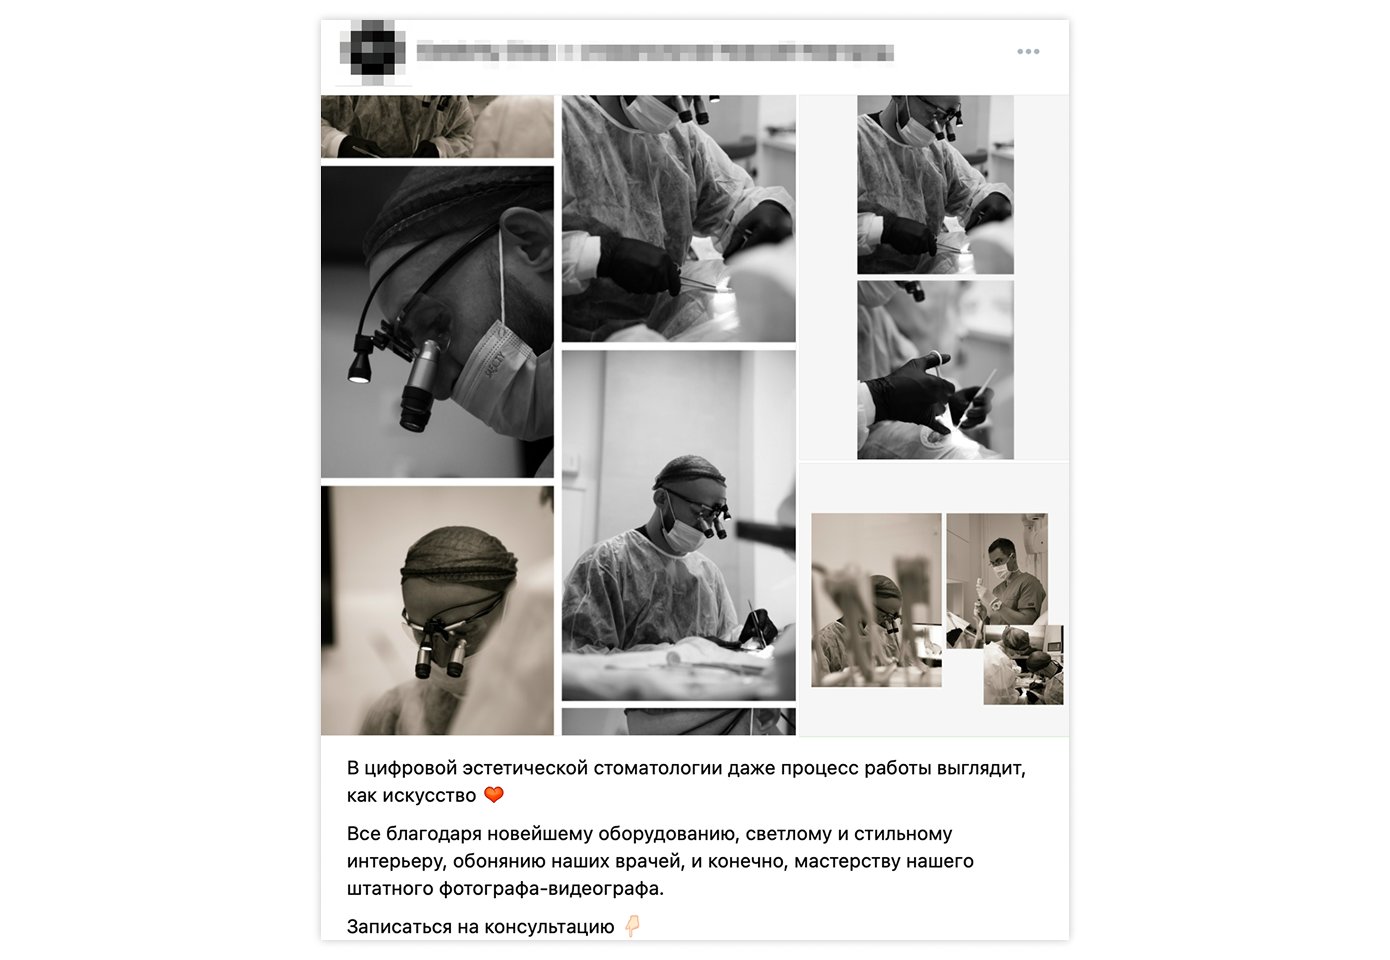Open close-up photo of dentist's loupe light

(437, 322)
